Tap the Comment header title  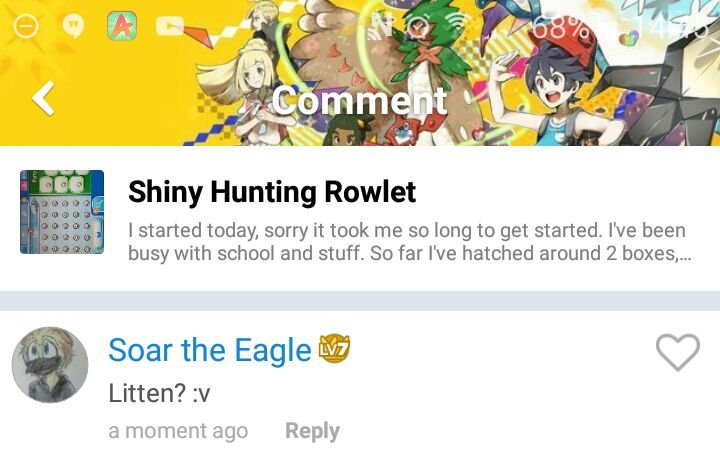[x=360, y=101]
